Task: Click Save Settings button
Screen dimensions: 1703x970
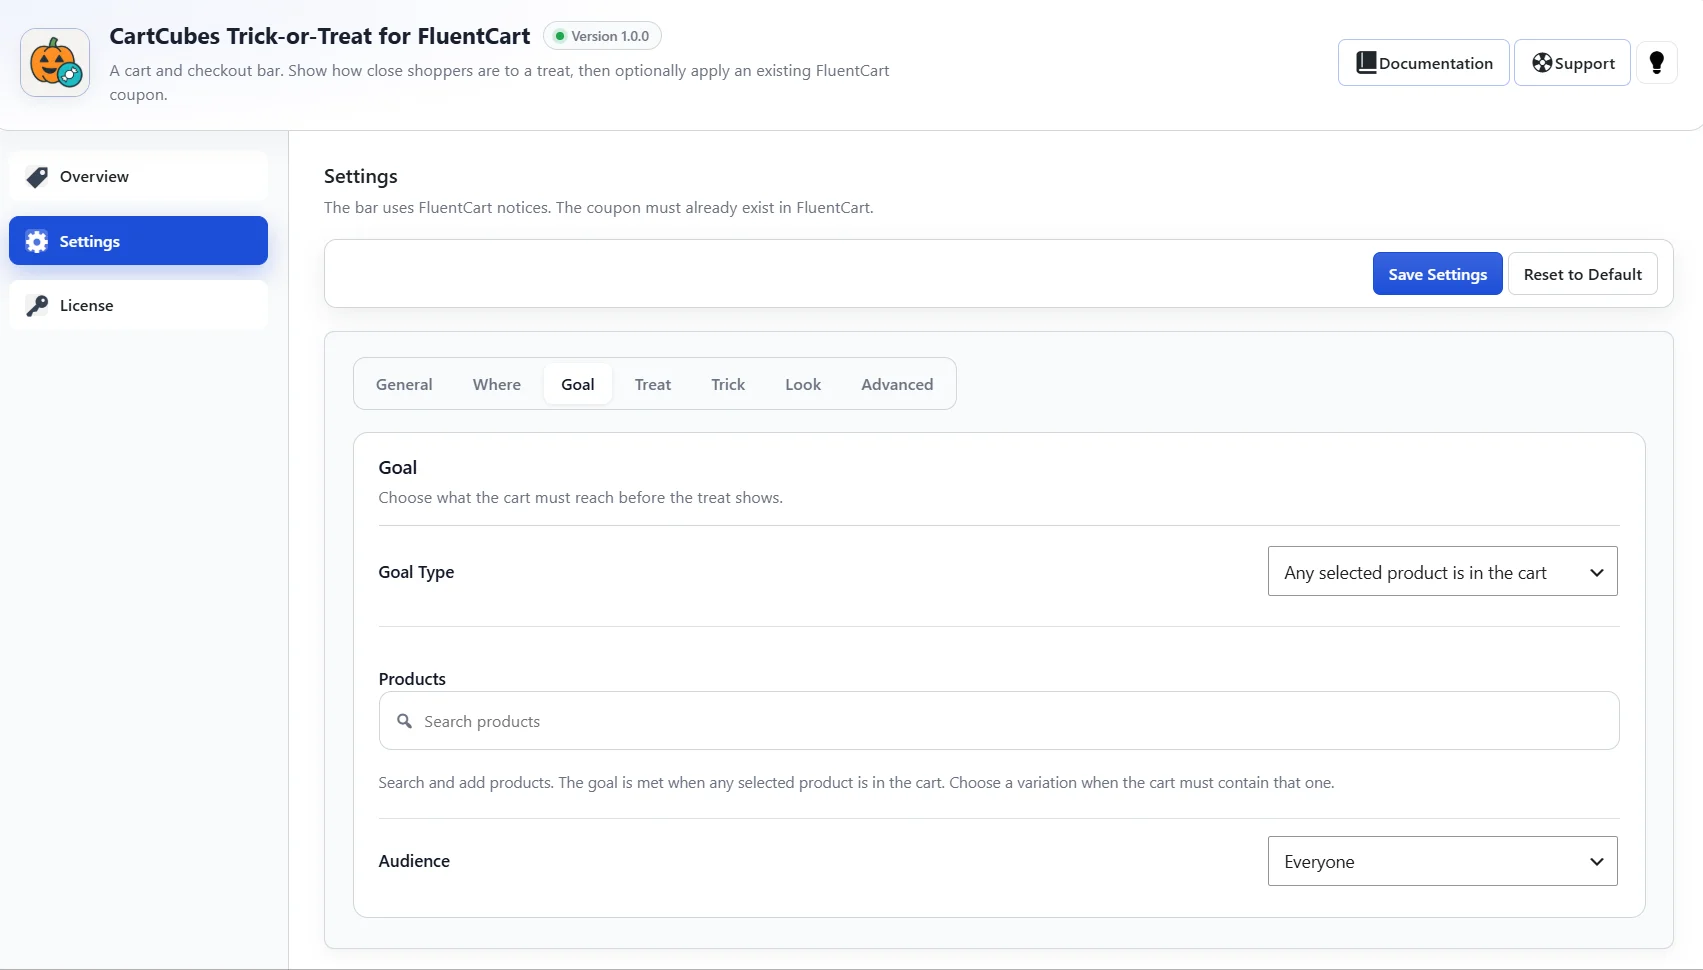Action: pyautogui.click(x=1437, y=274)
